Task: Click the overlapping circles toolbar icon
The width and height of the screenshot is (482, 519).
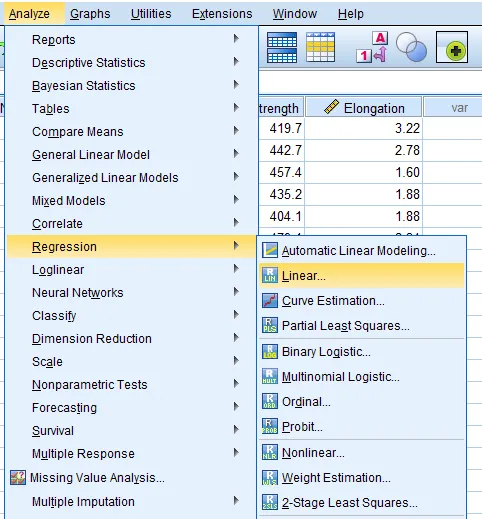Action: coord(411,47)
